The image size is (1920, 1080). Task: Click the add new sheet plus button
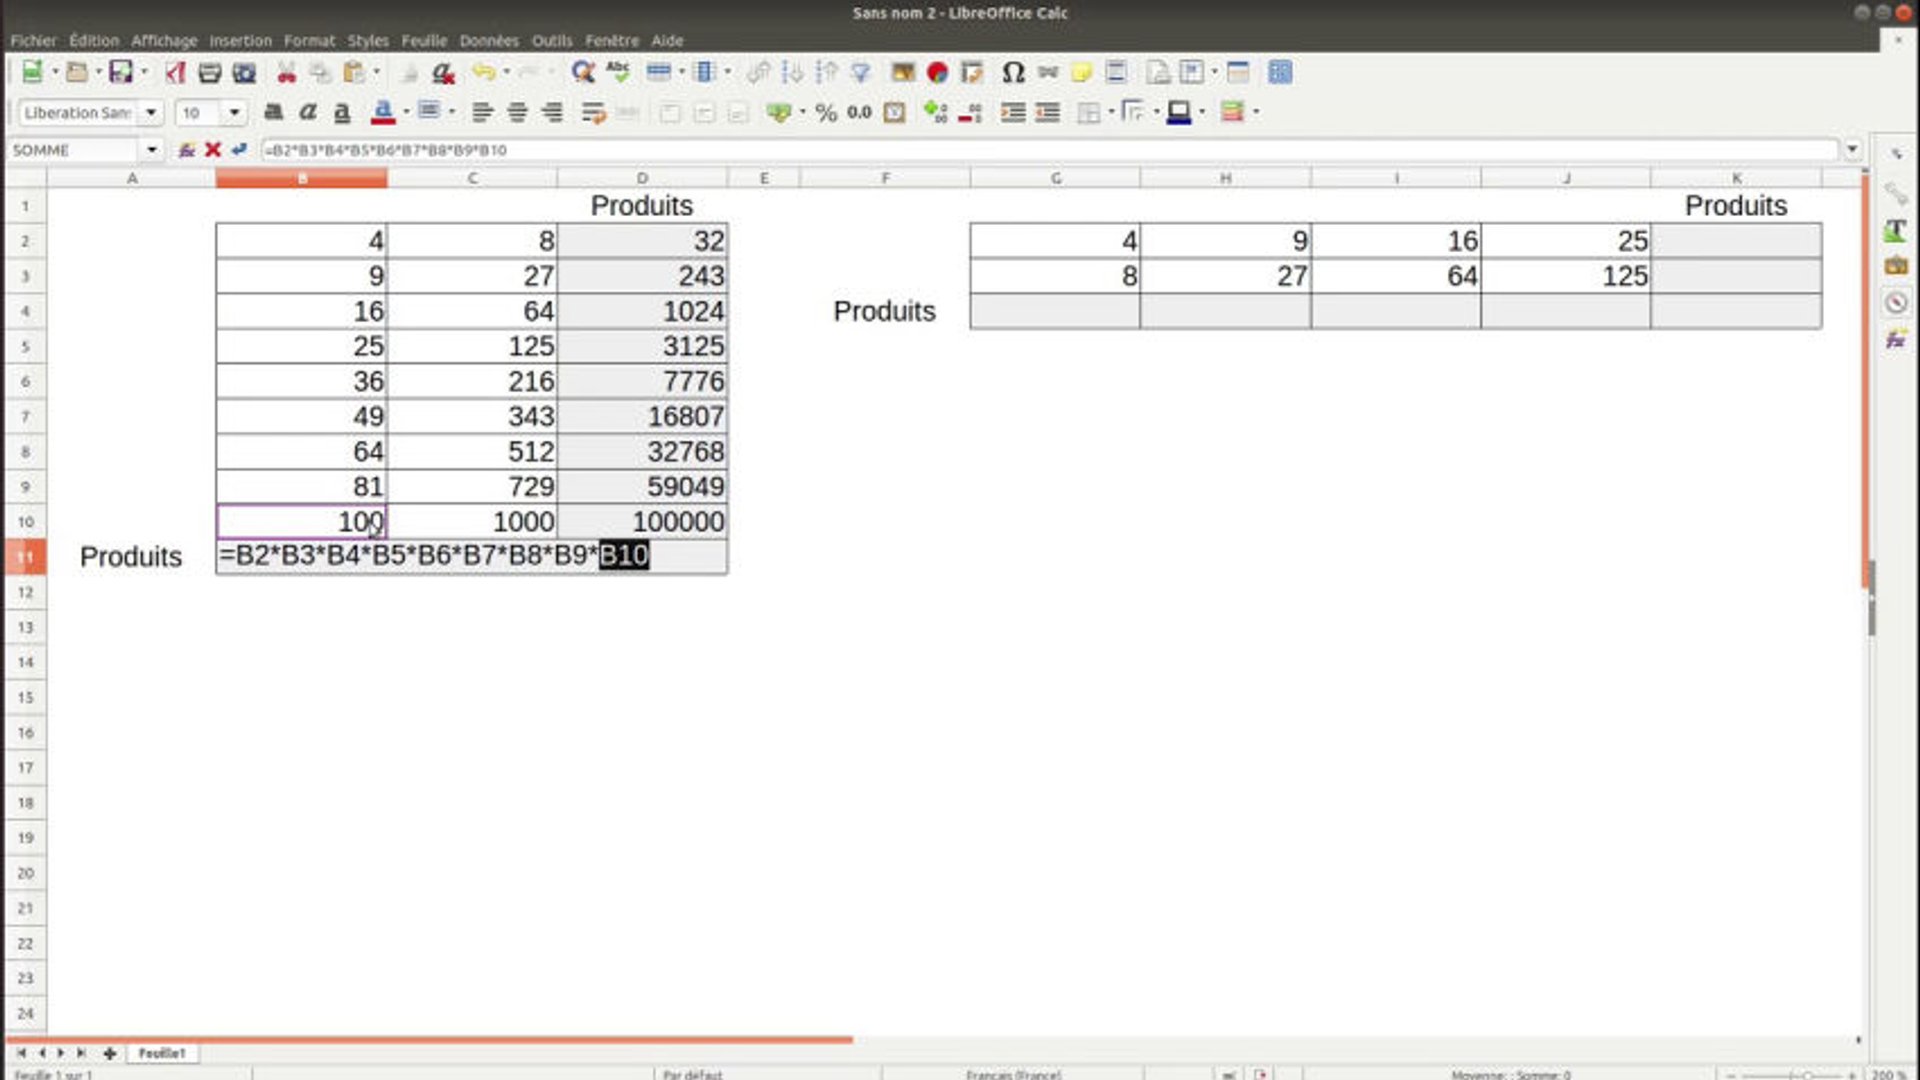[109, 1053]
